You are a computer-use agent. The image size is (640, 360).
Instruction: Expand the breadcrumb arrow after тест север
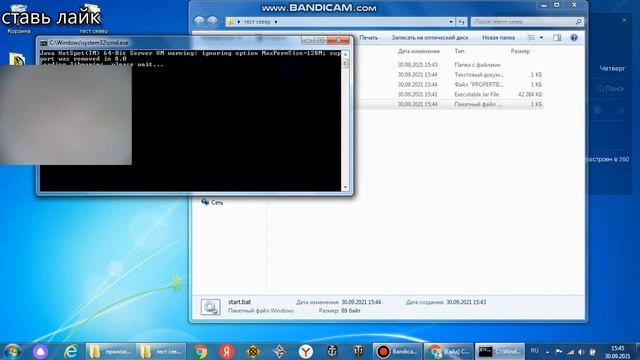click(x=276, y=22)
